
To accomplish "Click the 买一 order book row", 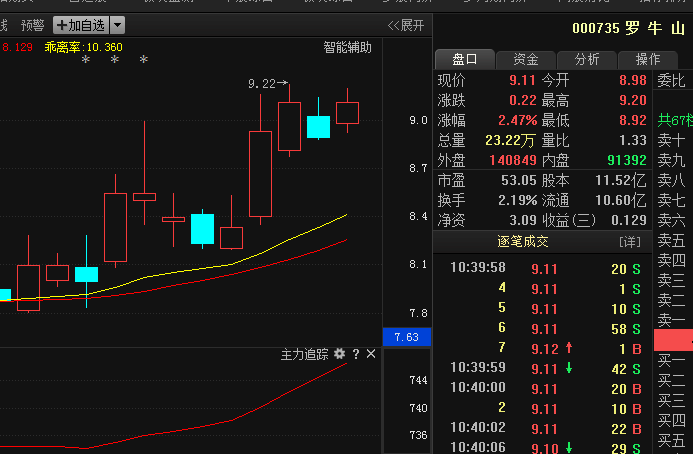I will (x=673, y=360).
